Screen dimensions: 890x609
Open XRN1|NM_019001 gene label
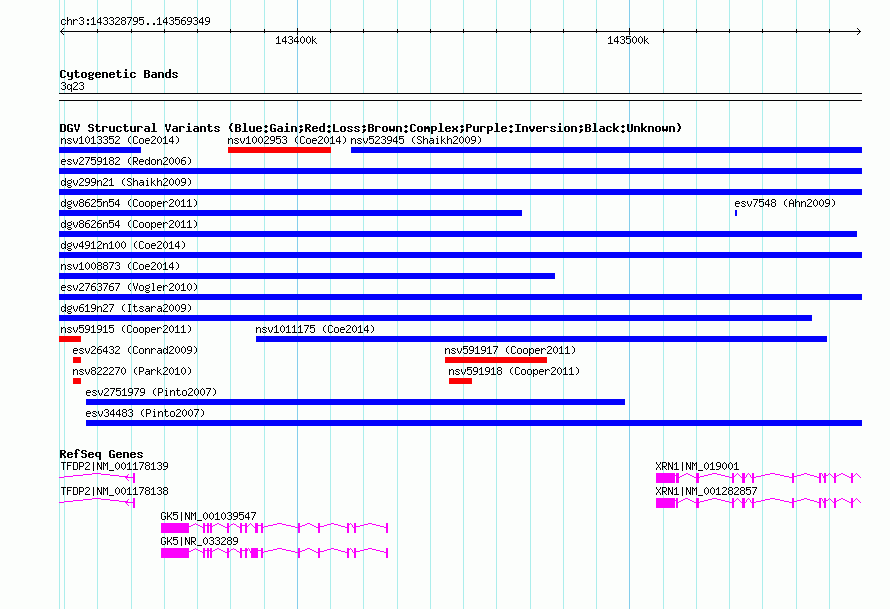pos(697,466)
